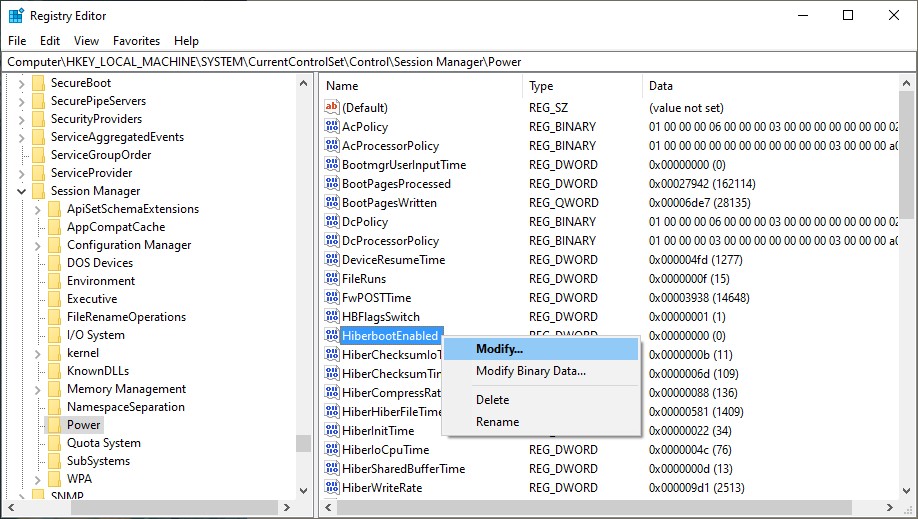Screen dimensions: 918x519
Task: Expand the Configuration Manager node
Action: click(x=37, y=245)
